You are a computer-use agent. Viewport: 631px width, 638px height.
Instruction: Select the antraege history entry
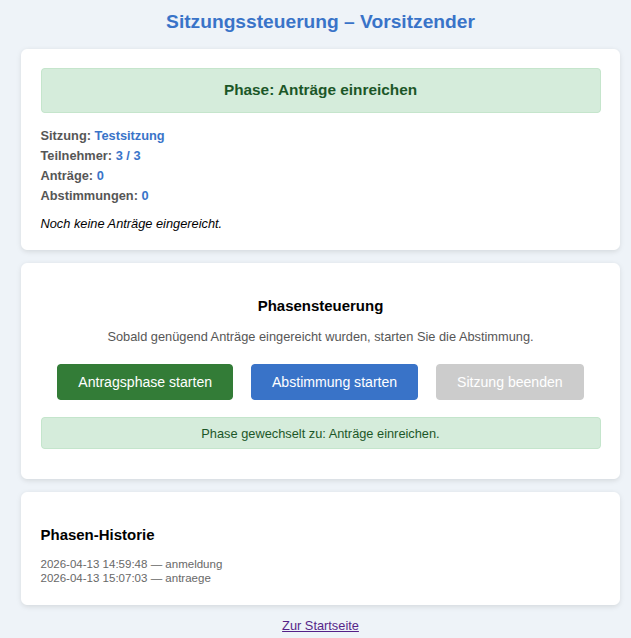[125, 578]
